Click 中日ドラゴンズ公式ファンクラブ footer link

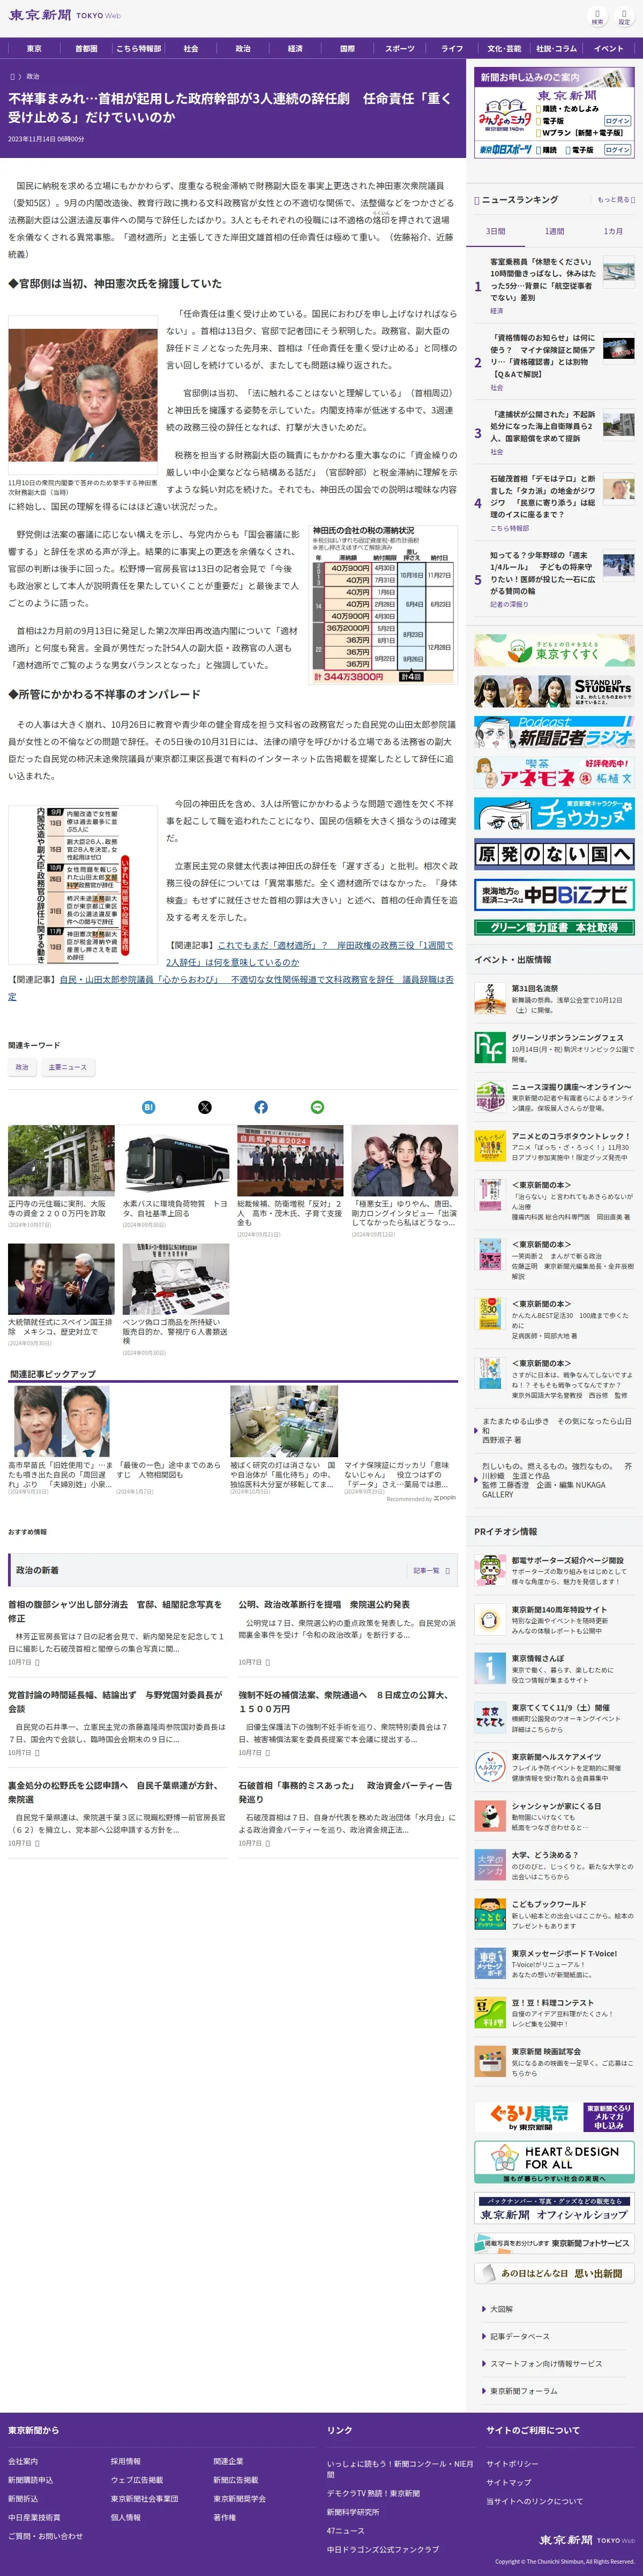(x=382, y=2548)
